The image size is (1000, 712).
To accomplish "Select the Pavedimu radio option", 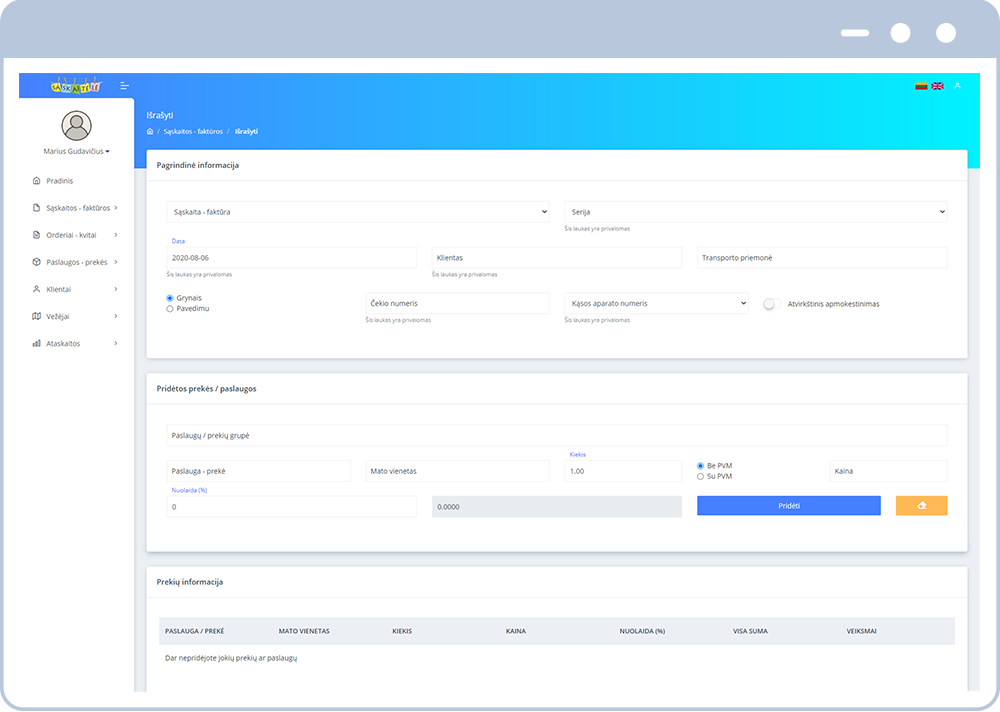I will click(170, 309).
